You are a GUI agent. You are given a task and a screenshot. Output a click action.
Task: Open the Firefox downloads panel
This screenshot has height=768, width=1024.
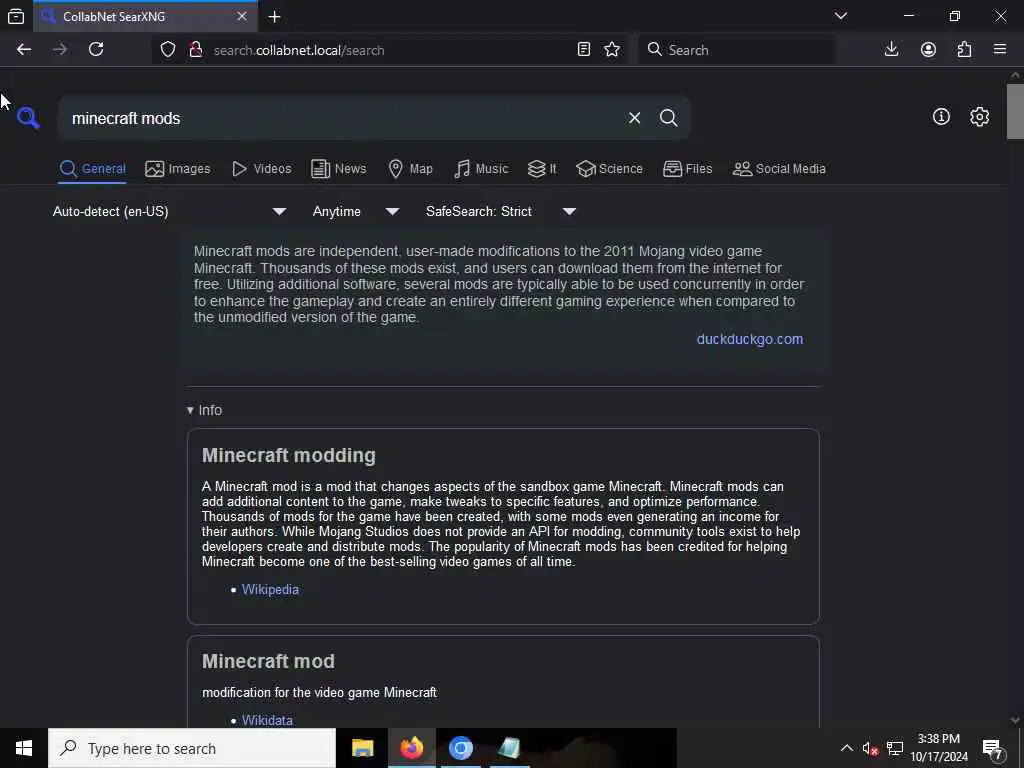coord(891,50)
